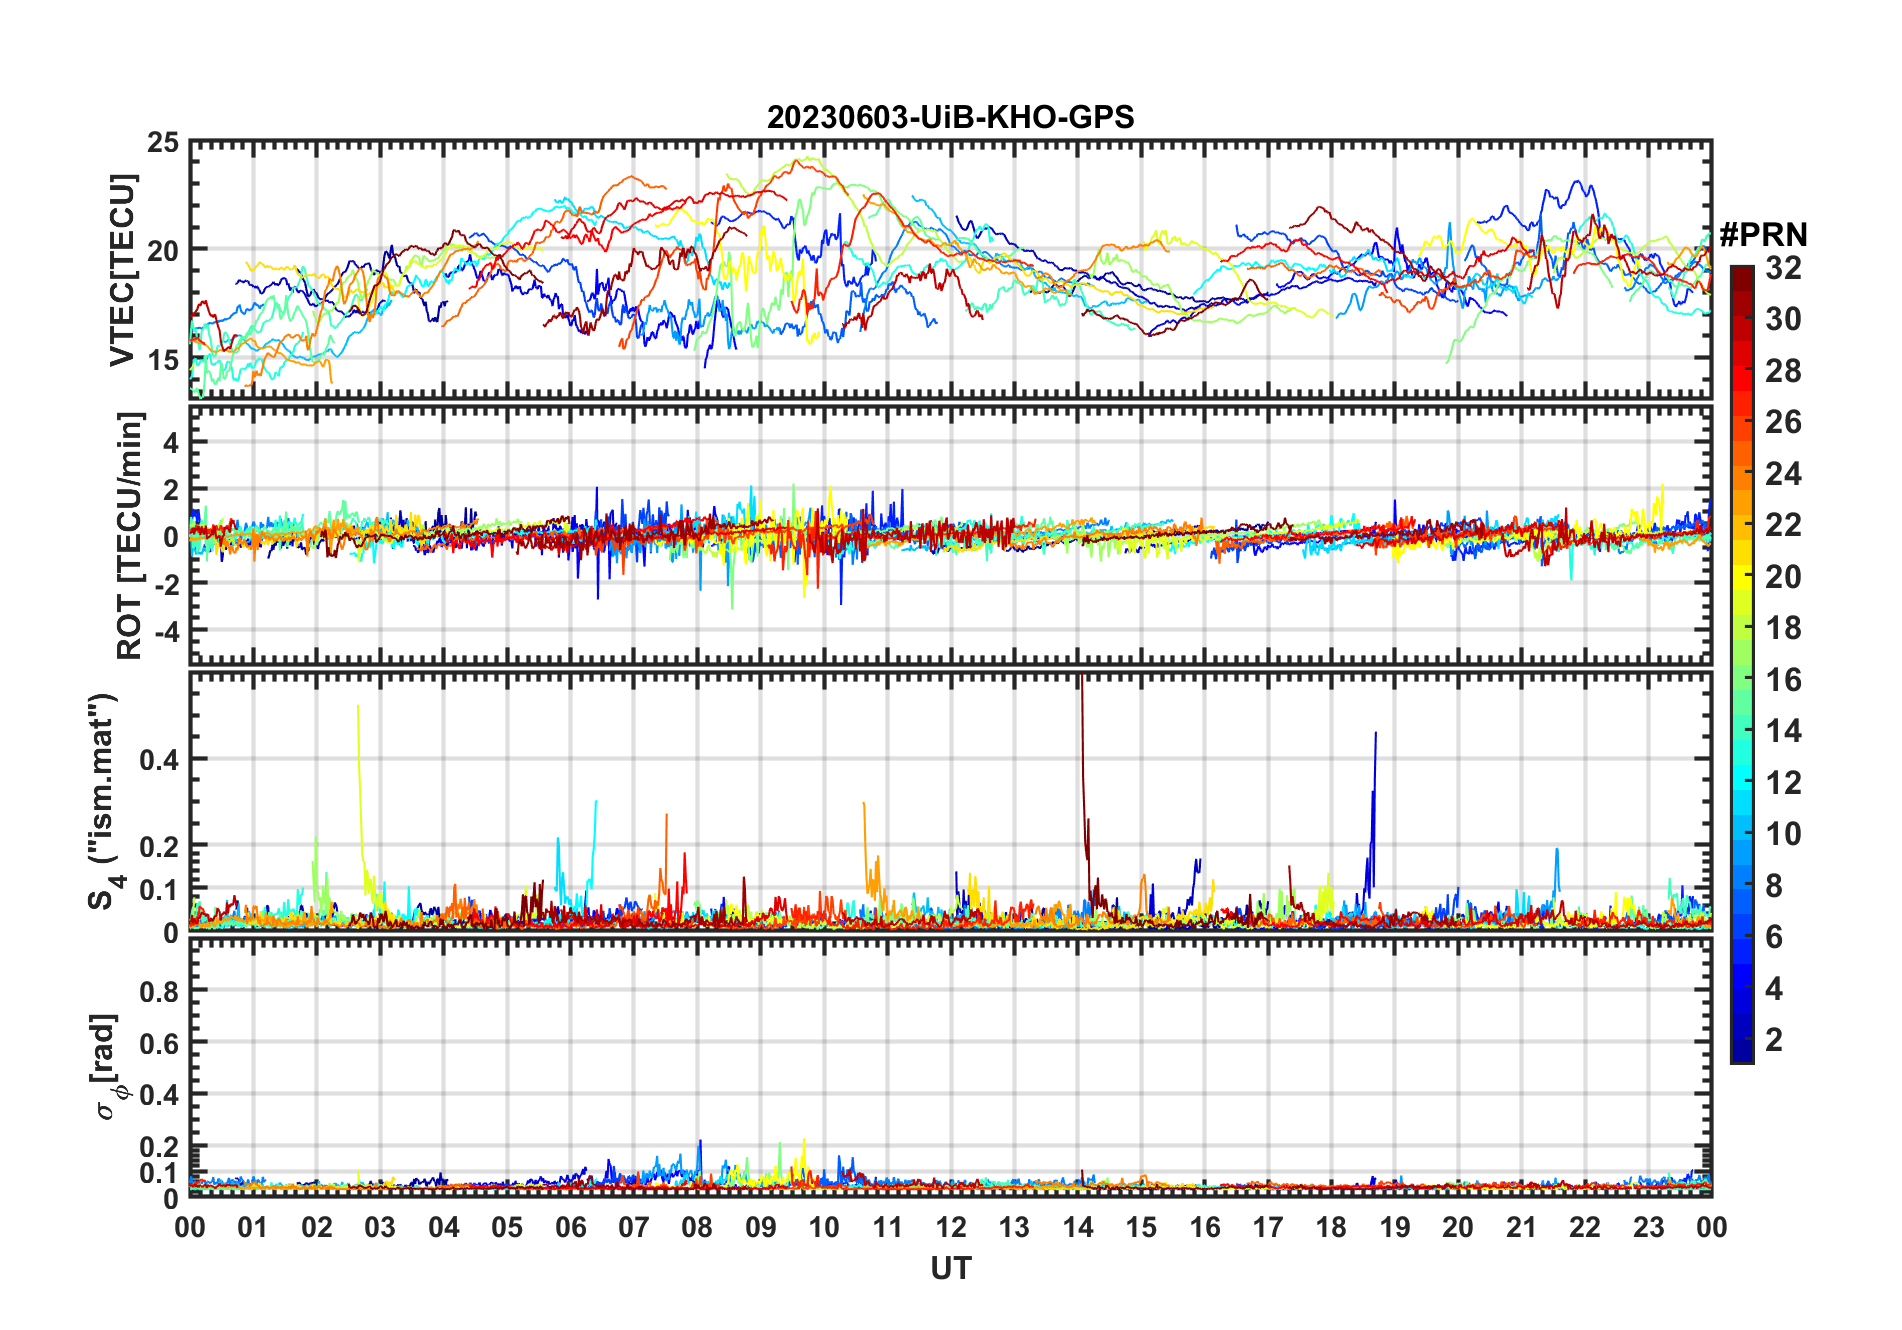Viewport: 1902px width, 1330px height.
Task: Click the PRN colorbar strip
Action: (1741, 664)
